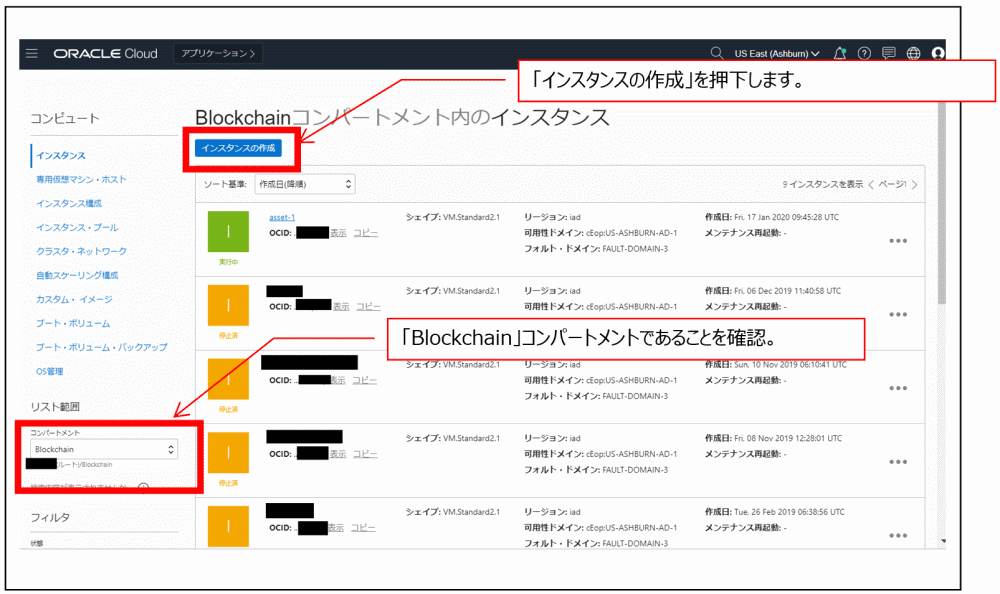
Task: Open ブート・ボリューム in sidebar
Action: click(73, 323)
